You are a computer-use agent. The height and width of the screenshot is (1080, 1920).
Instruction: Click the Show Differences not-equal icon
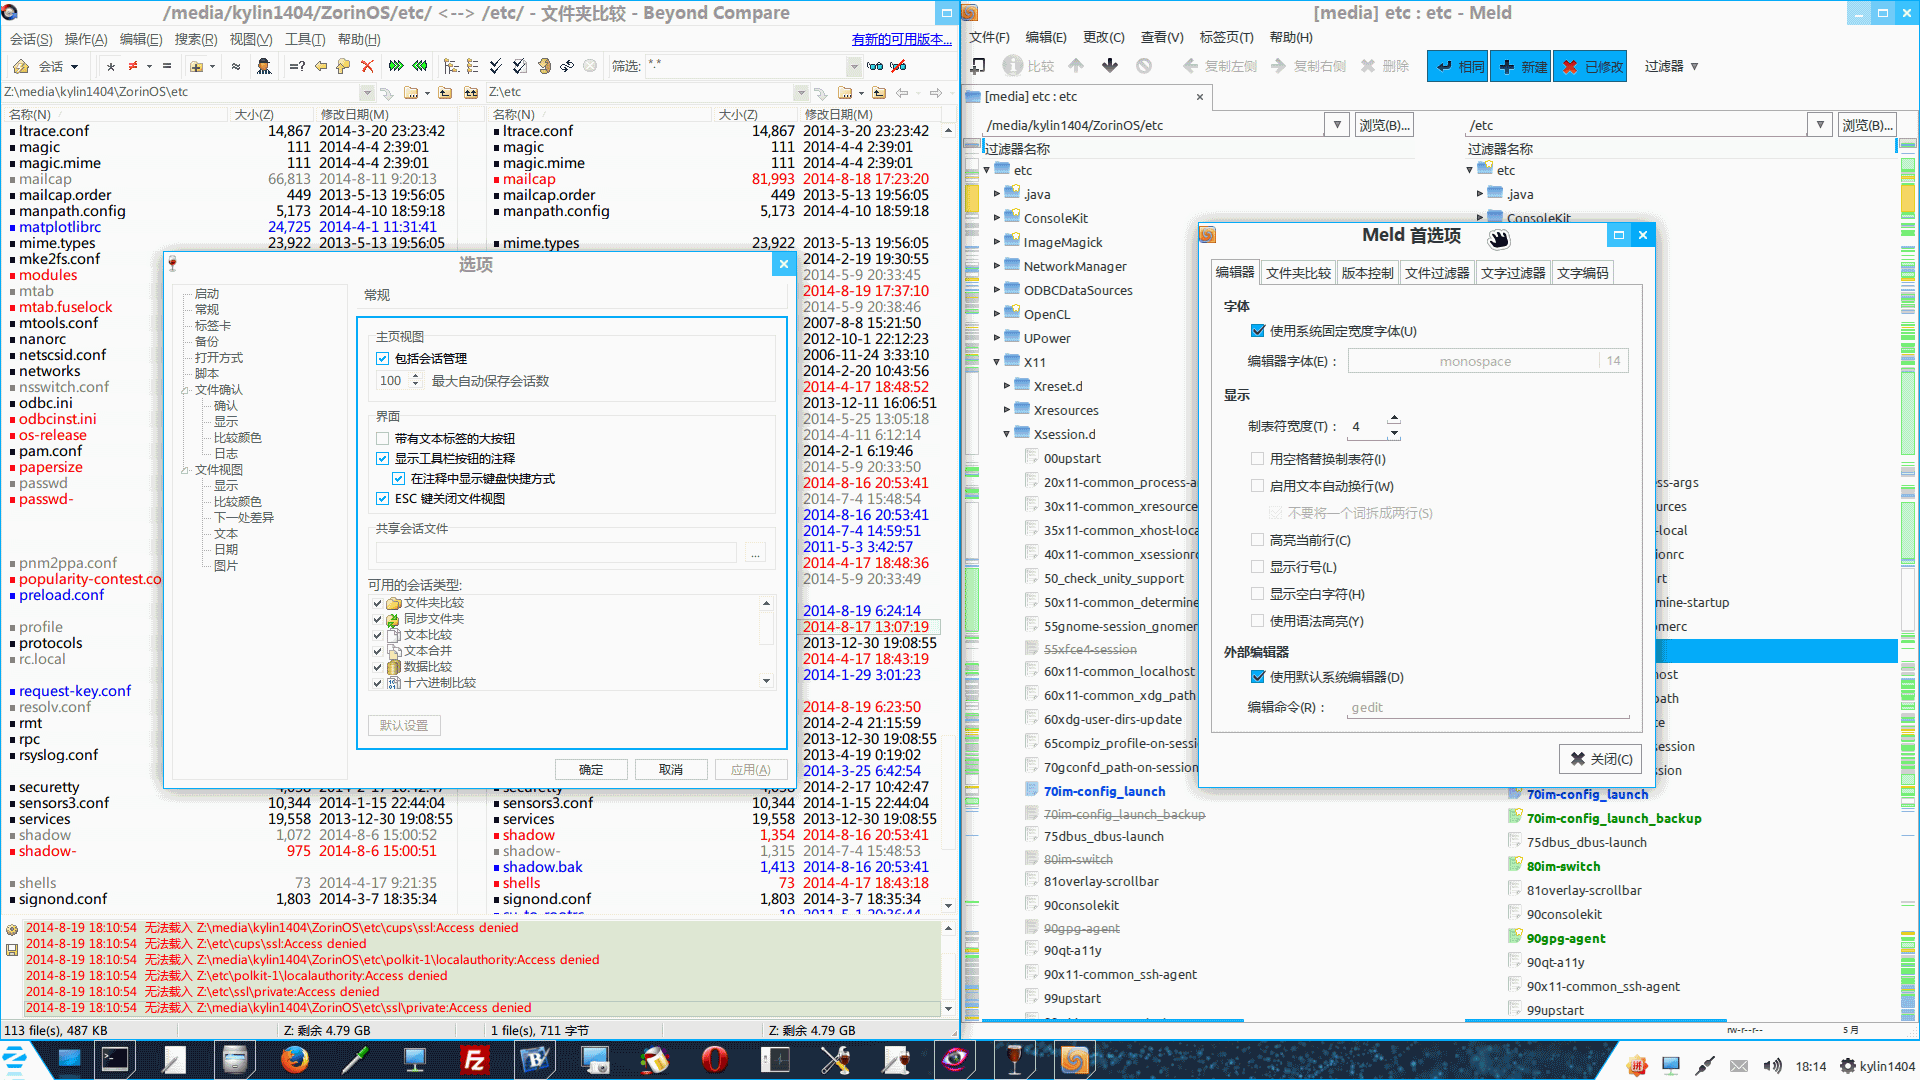[132, 66]
